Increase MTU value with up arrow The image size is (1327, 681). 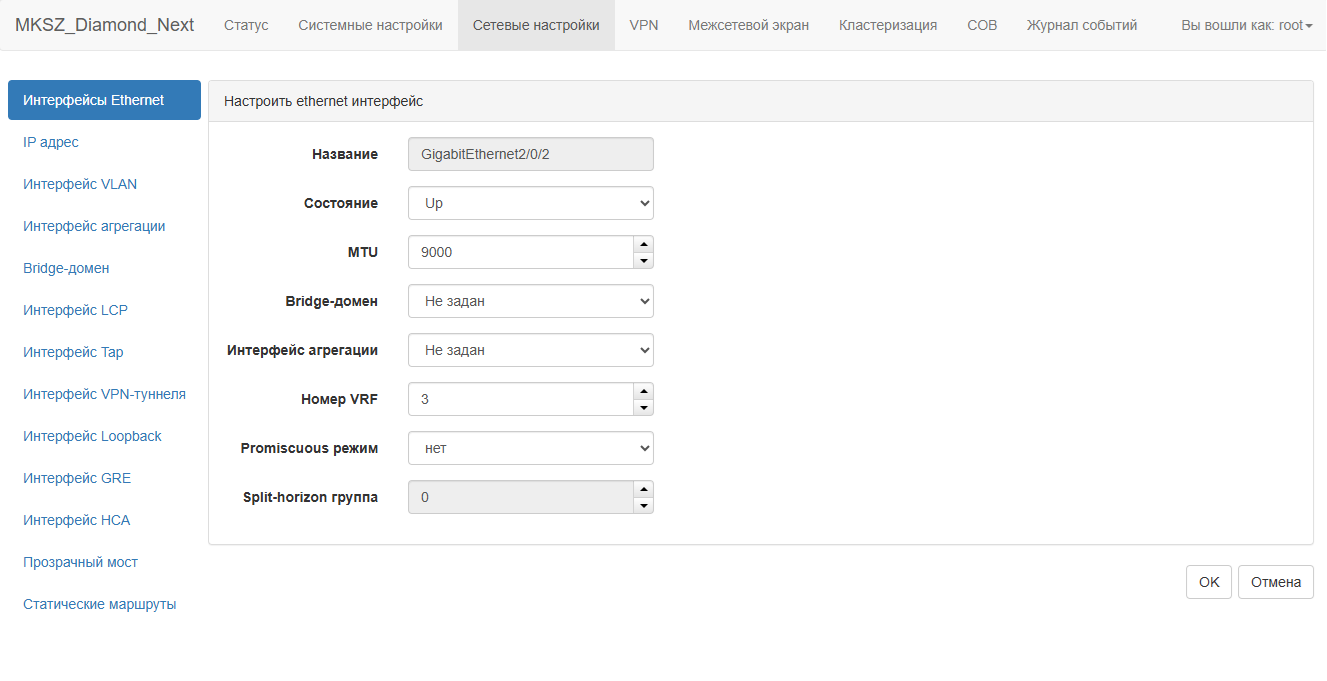pos(644,244)
